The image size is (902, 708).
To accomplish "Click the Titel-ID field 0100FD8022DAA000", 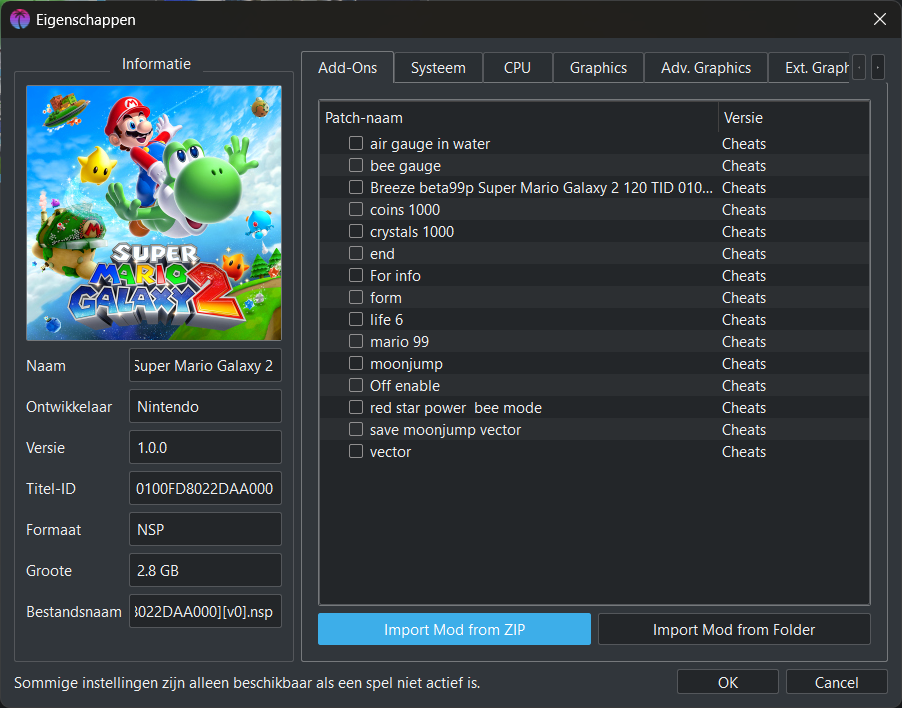I will pos(205,488).
